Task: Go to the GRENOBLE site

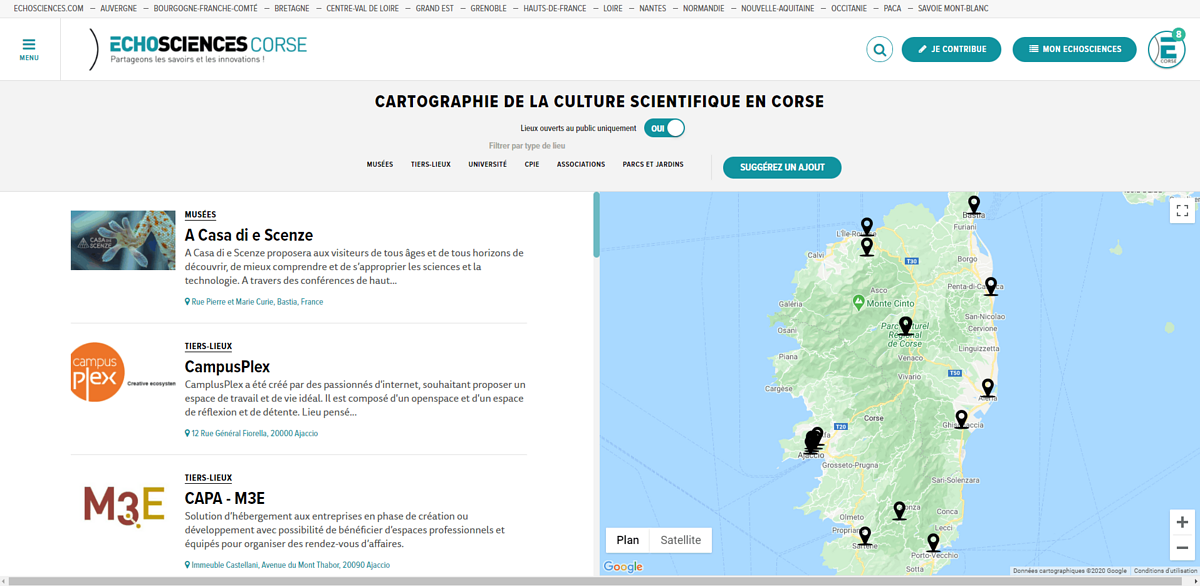Action: (x=488, y=8)
